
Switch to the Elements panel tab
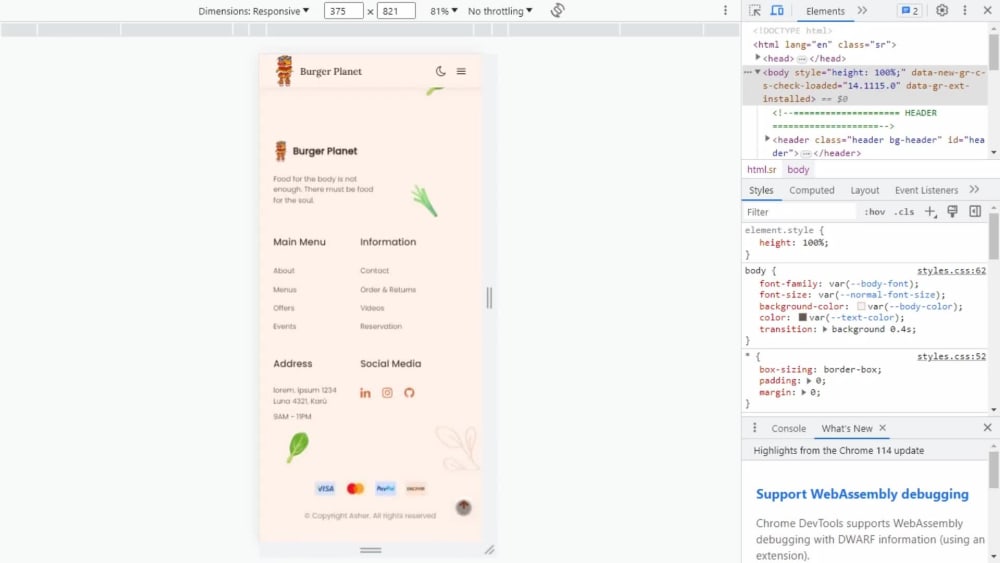[x=825, y=11]
